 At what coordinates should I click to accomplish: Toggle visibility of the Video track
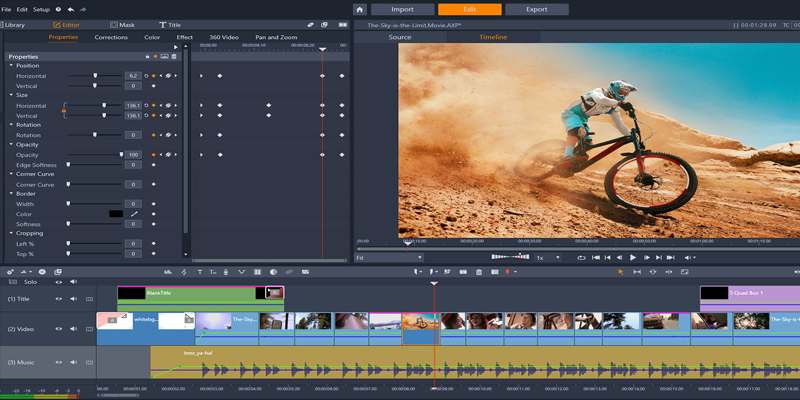[58, 326]
